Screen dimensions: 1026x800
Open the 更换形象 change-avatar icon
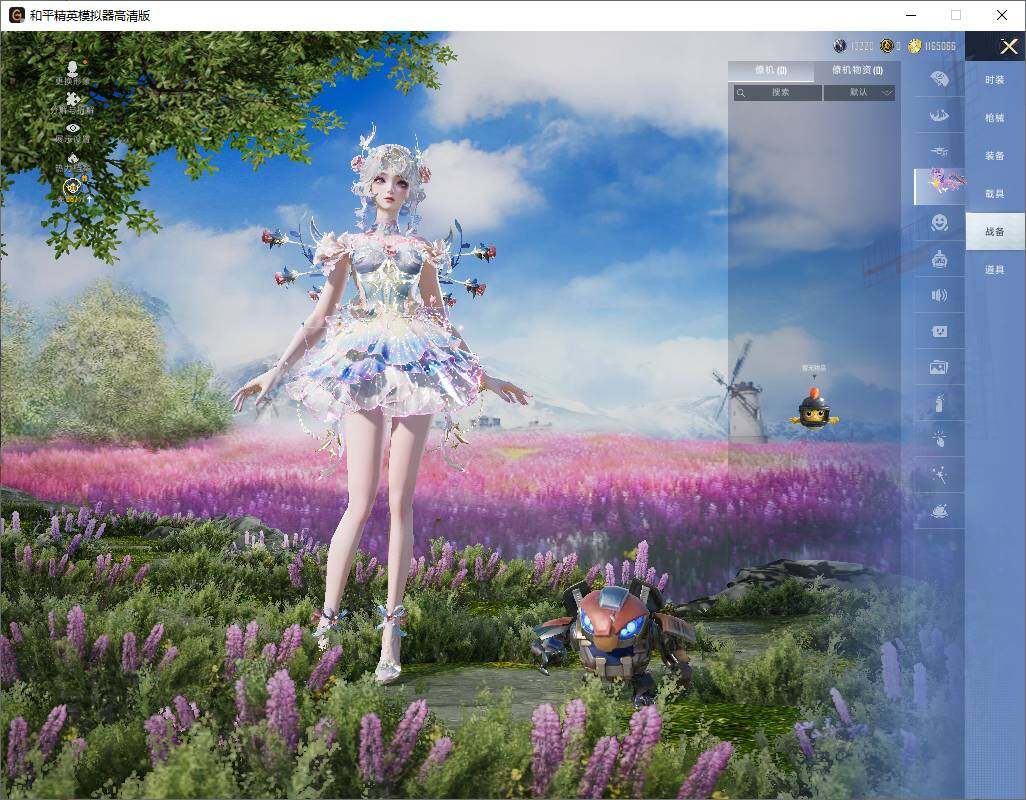click(73, 68)
